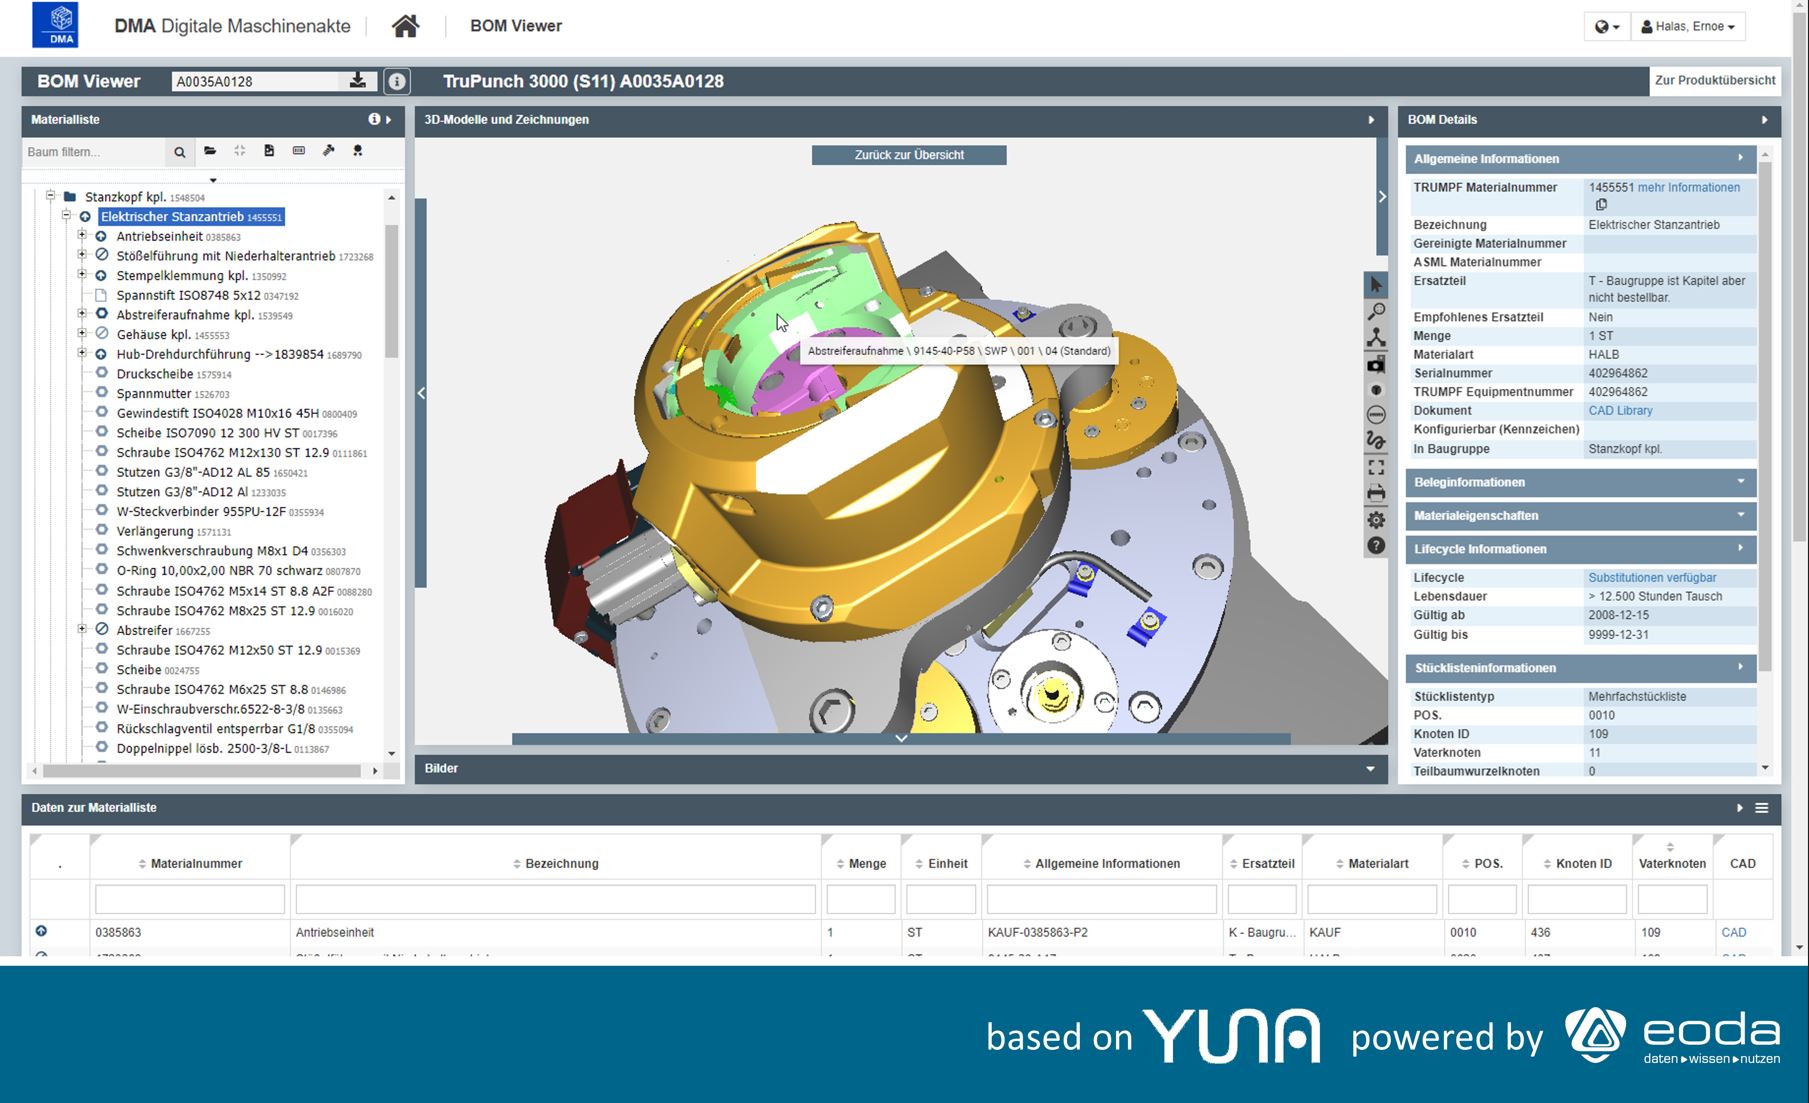This screenshot has width=1809, height=1103.
Task: Open the hamburger menu in Daten zur Materialliste
Action: point(1761,808)
